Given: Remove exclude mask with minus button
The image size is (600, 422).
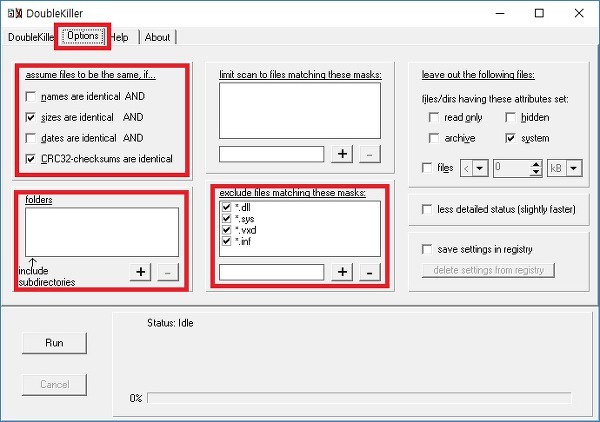Looking at the screenshot, I should (x=370, y=272).
